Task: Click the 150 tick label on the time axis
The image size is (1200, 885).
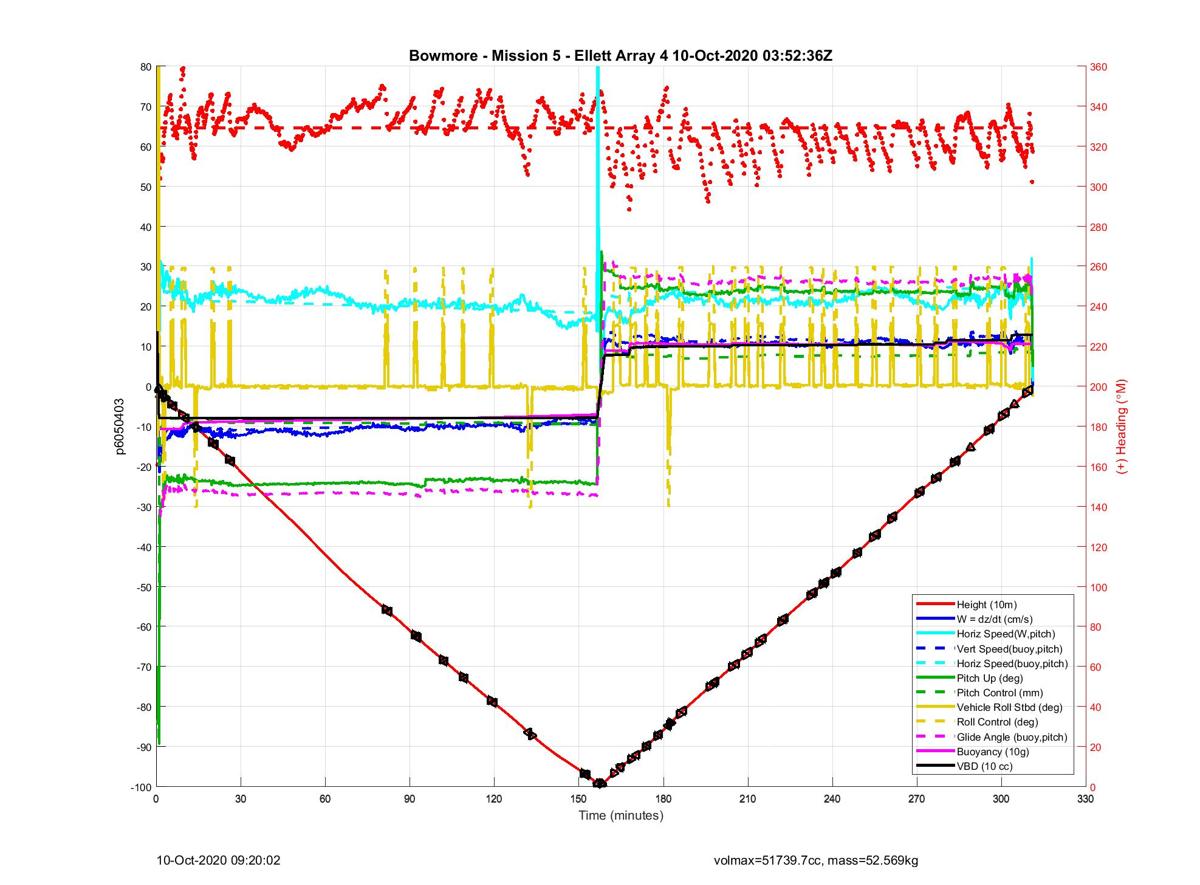Action: (x=578, y=800)
